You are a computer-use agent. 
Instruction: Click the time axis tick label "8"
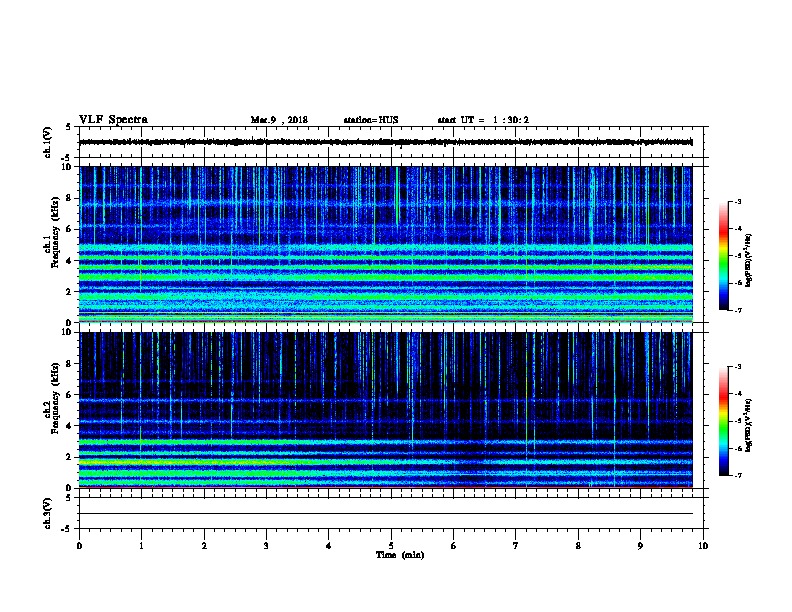(578, 546)
